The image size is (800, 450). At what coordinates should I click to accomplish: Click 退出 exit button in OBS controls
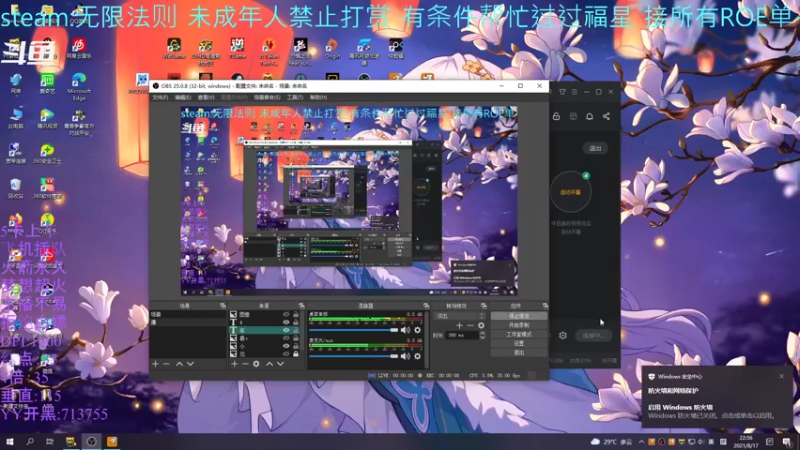(519, 353)
